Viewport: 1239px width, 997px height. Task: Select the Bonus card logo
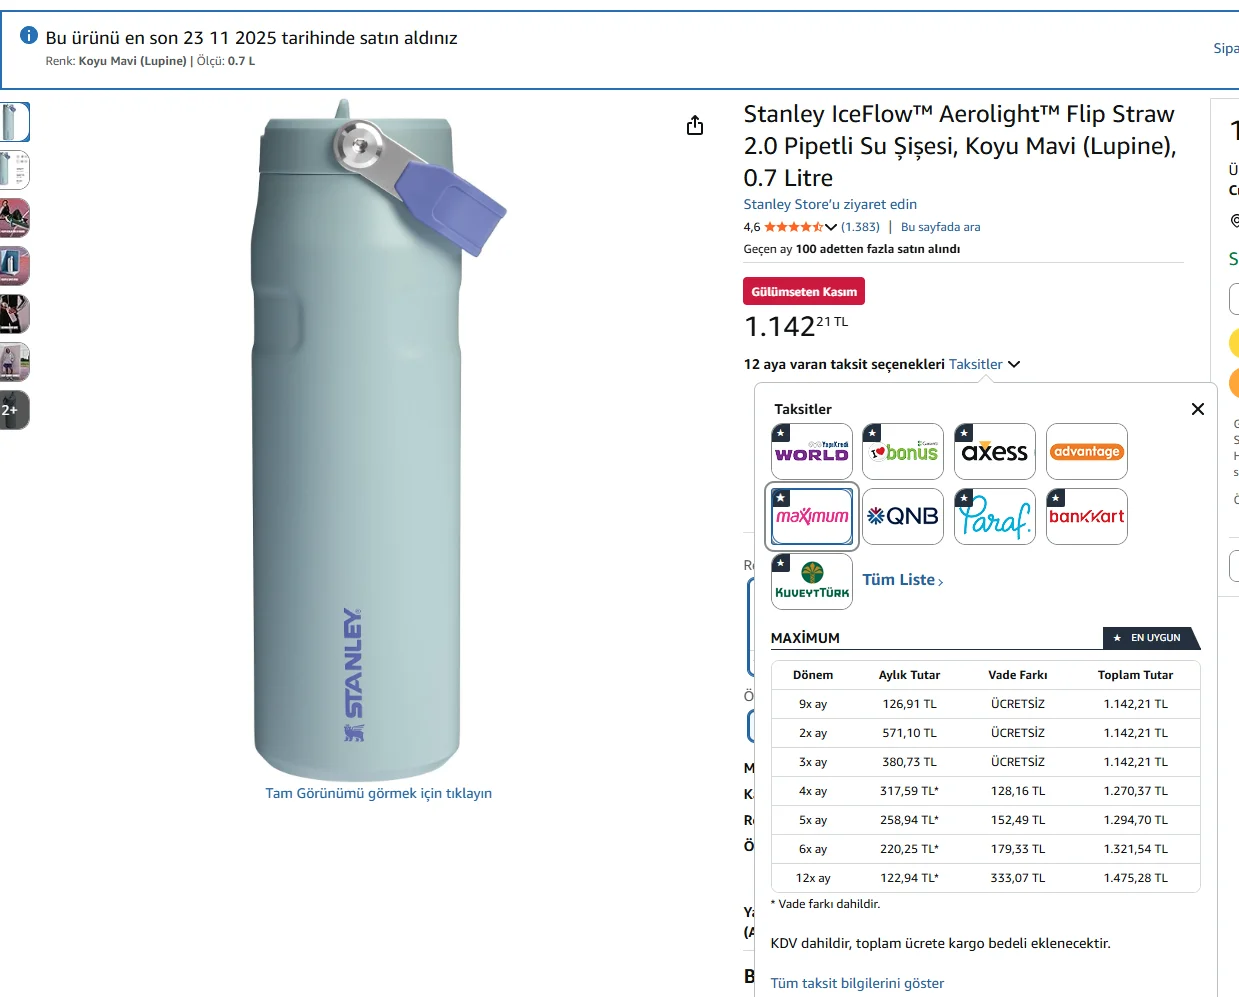pyautogui.click(x=903, y=452)
